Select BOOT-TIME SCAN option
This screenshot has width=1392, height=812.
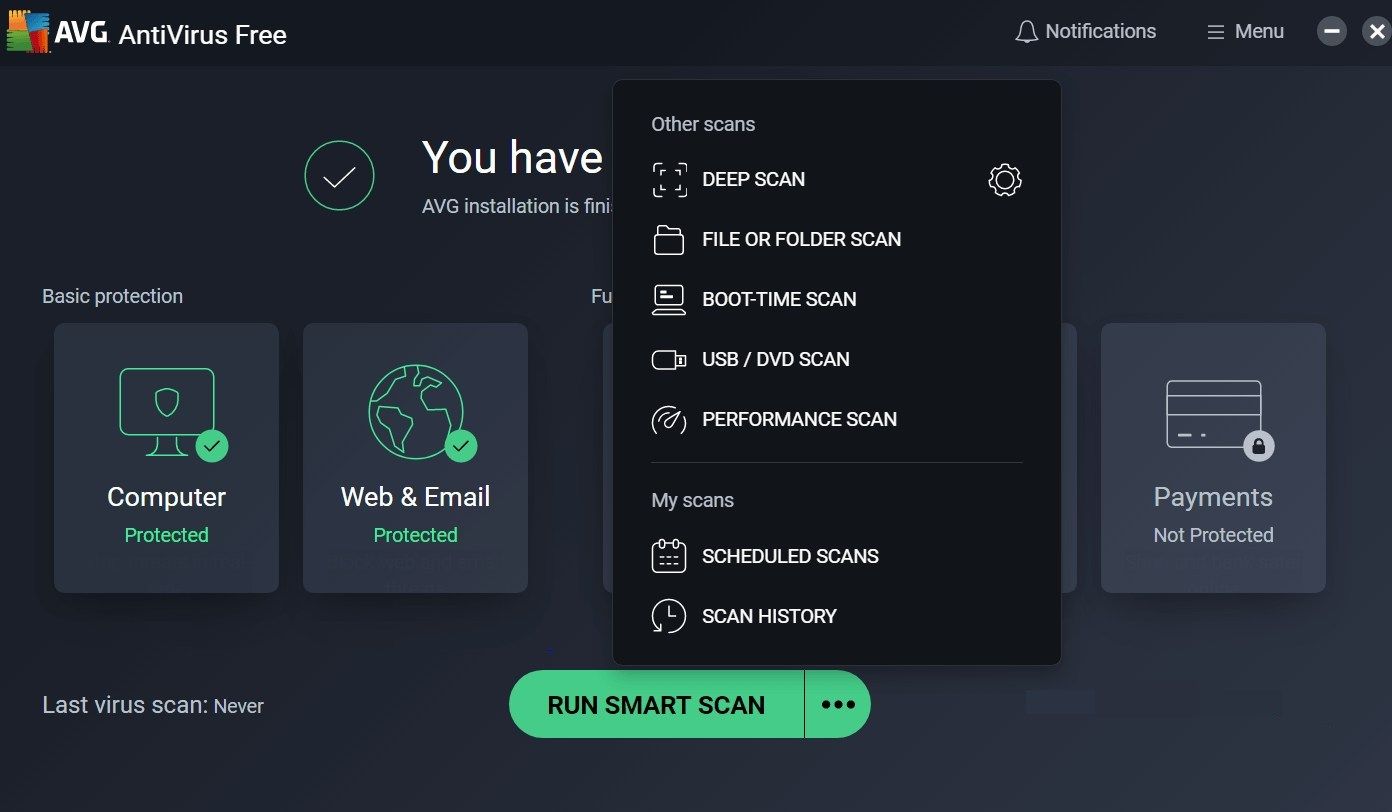click(780, 300)
